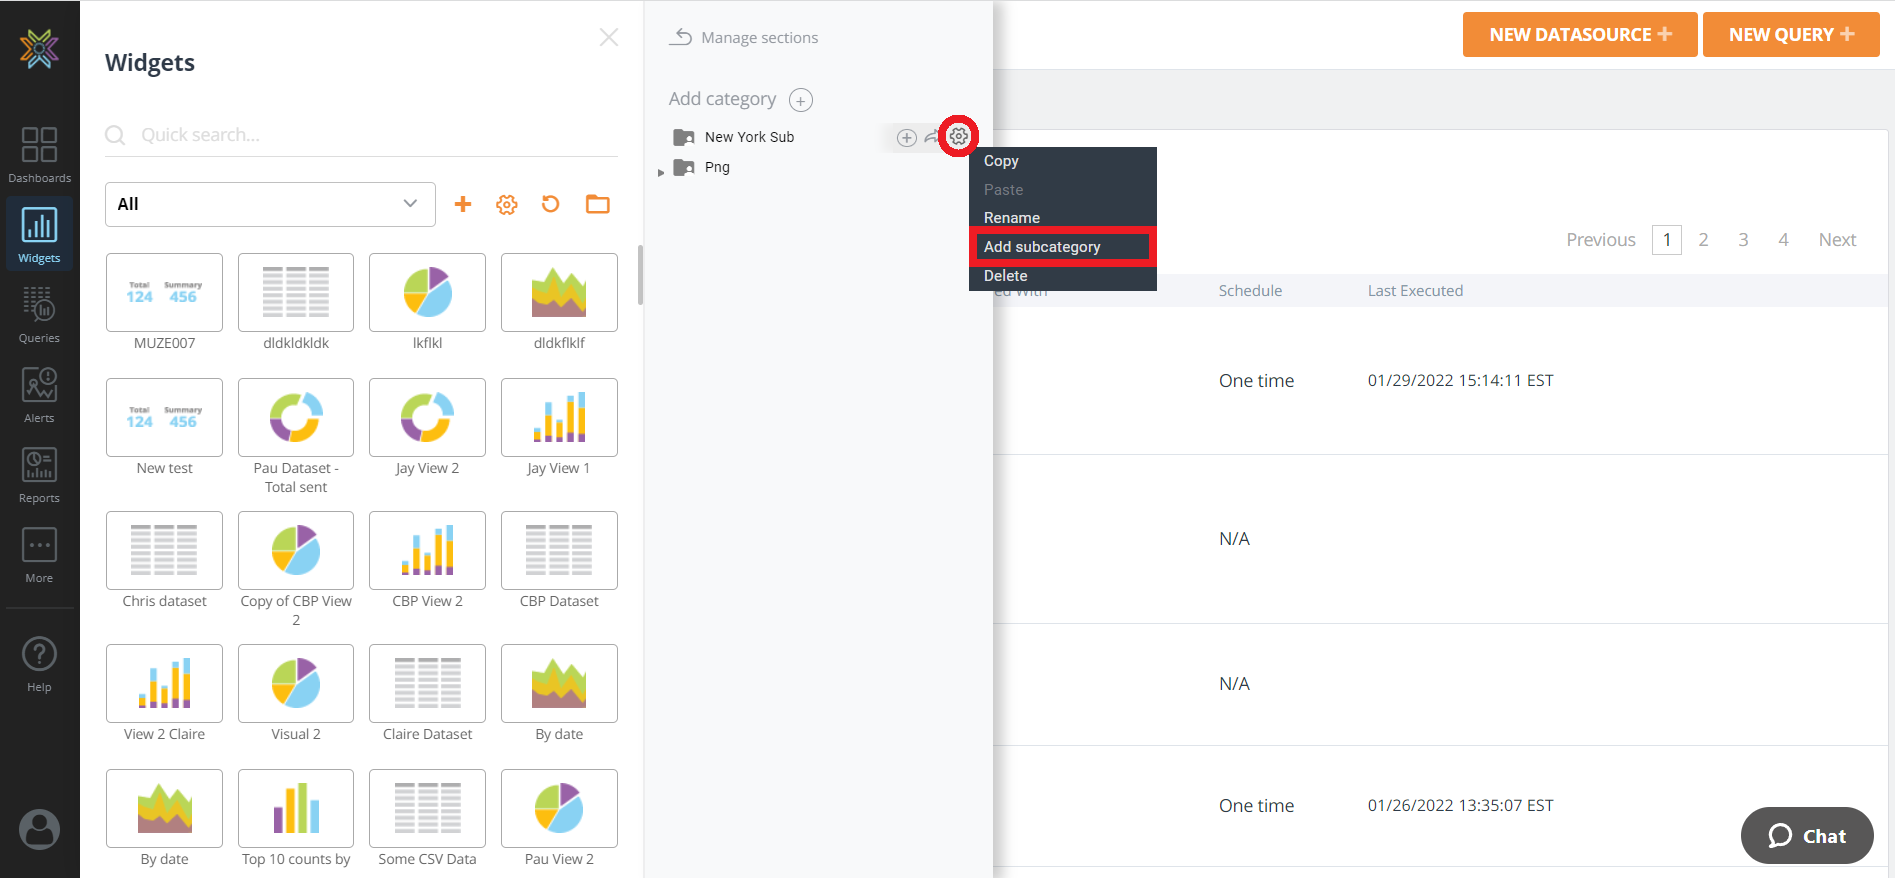Image resolution: width=1895 pixels, height=878 pixels.
Task: Open the Chat support widget
Action: (1806, 836)
